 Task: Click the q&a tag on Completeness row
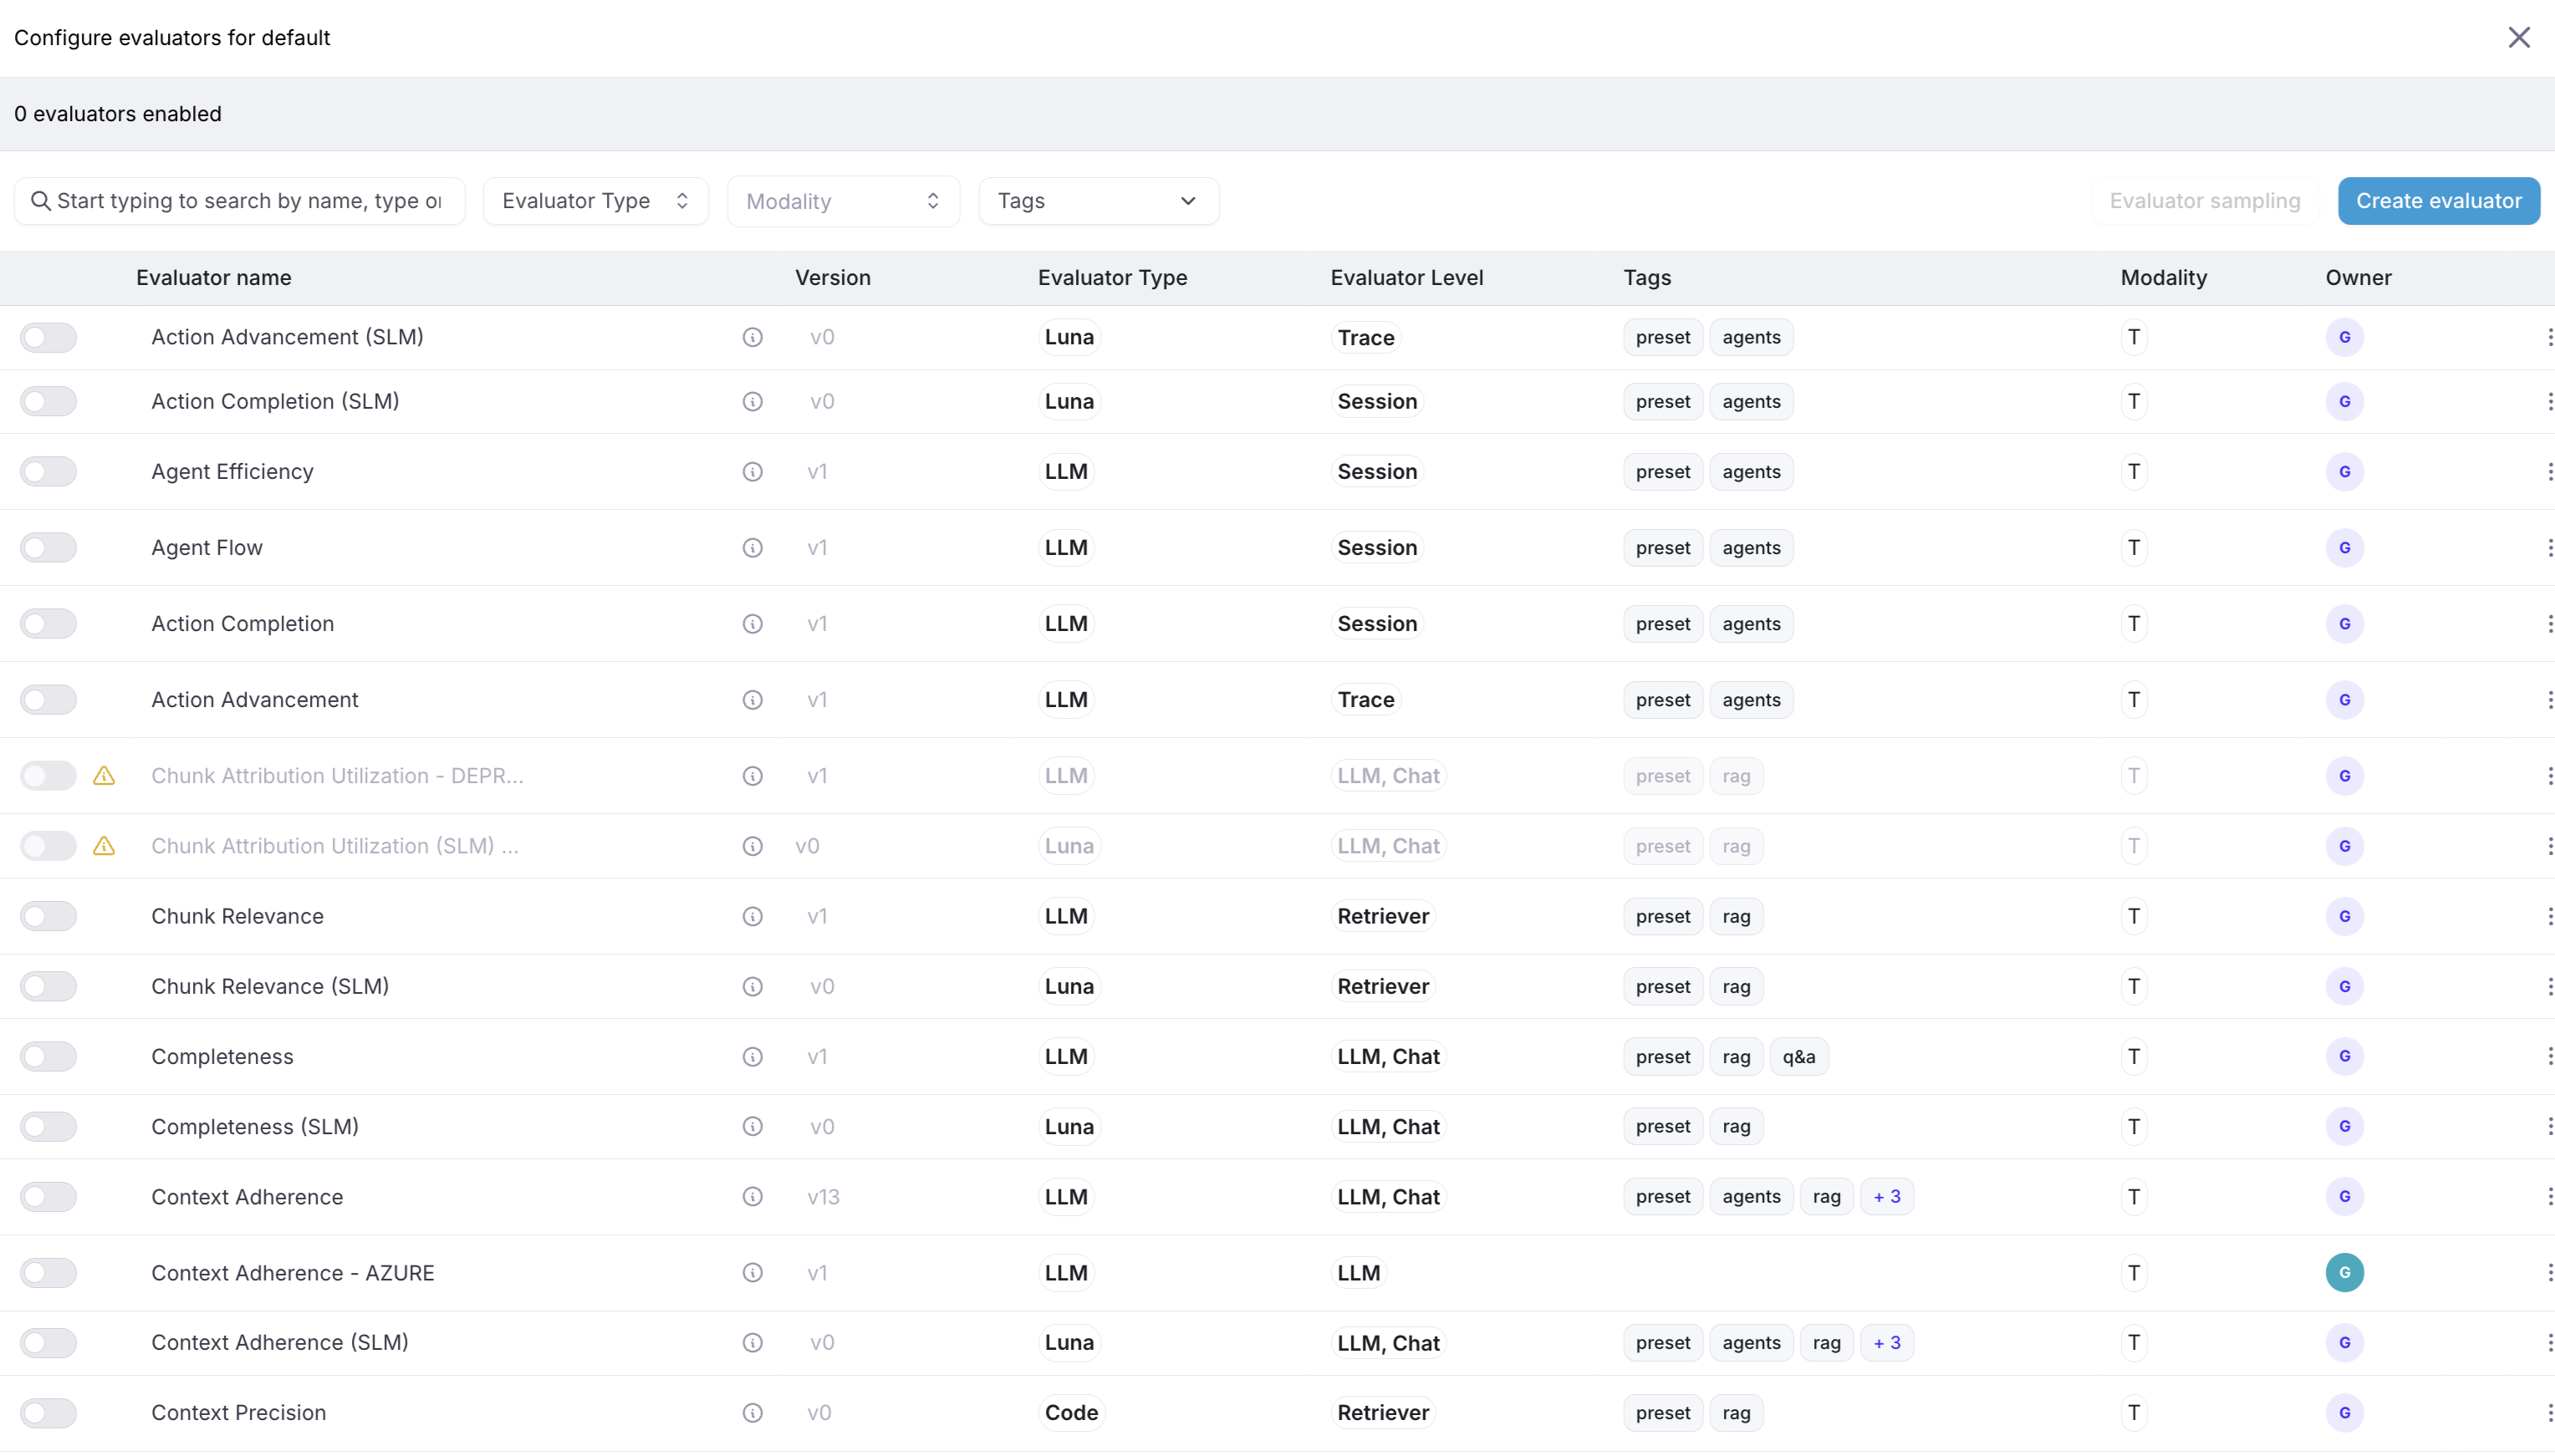1798,1056
